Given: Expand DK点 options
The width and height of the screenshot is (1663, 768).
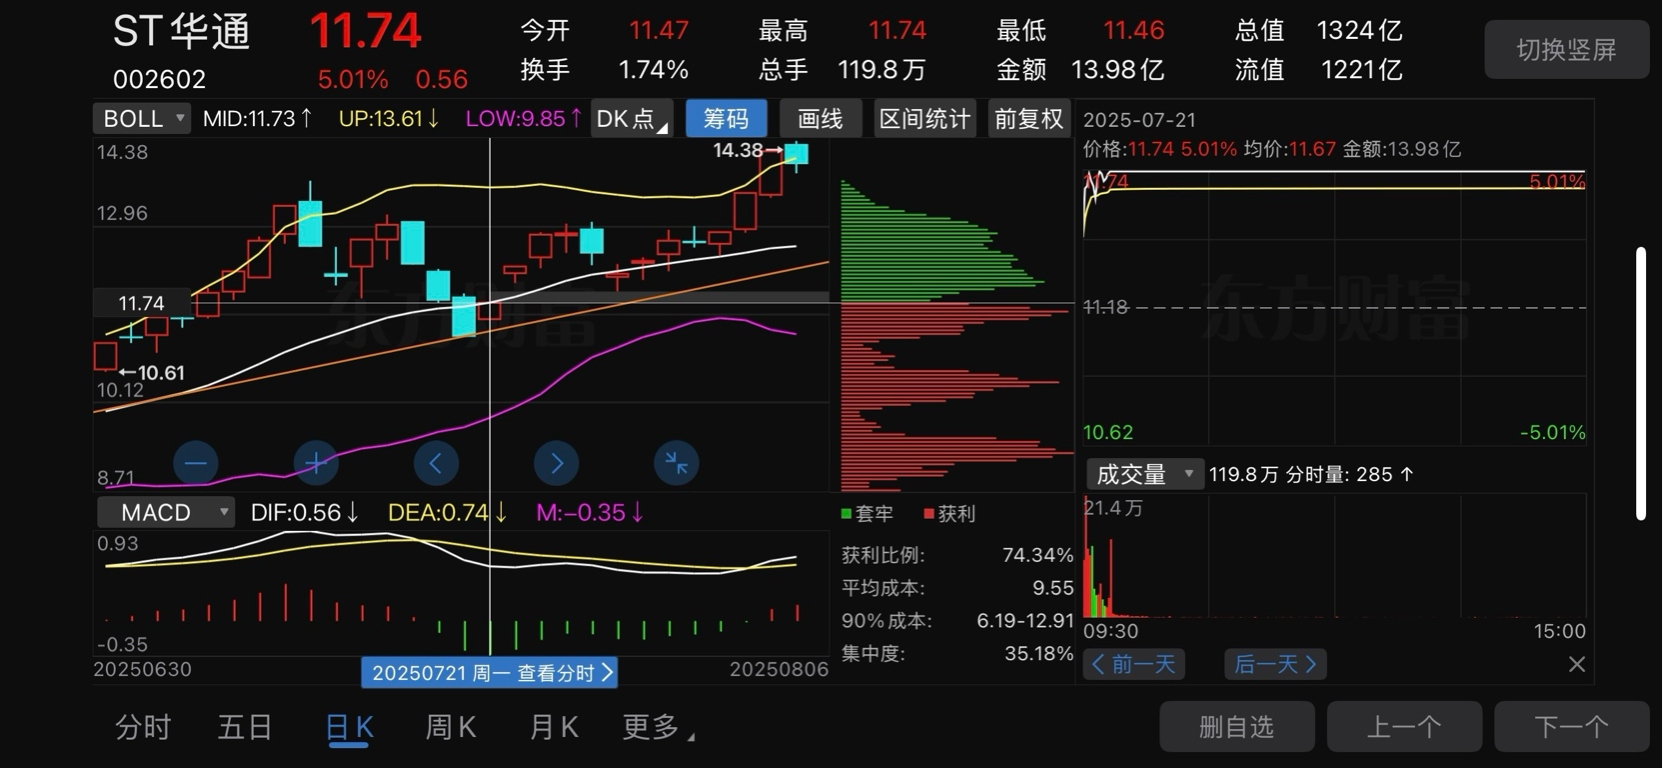Looking at the screenshot, I should 632,118.
